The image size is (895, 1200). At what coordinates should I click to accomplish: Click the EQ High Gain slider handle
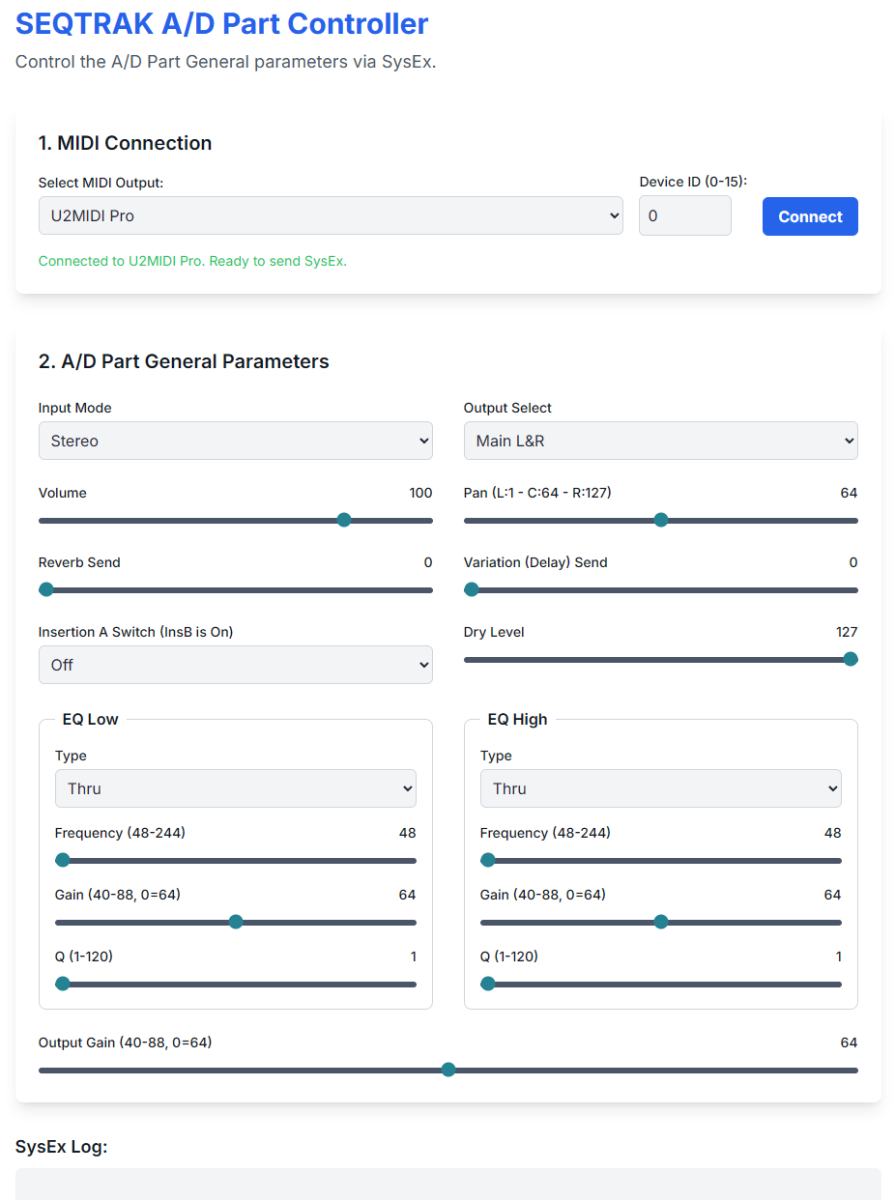(661, 922)
